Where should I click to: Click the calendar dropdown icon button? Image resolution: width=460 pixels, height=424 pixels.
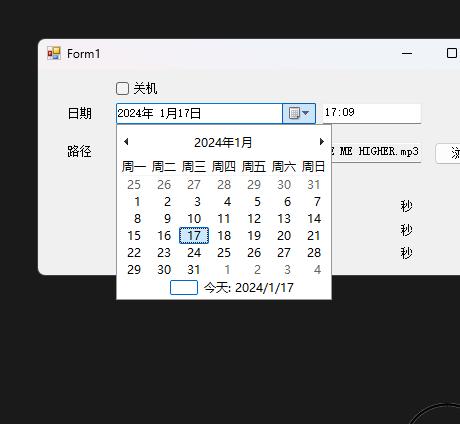(x=299, y=113)
